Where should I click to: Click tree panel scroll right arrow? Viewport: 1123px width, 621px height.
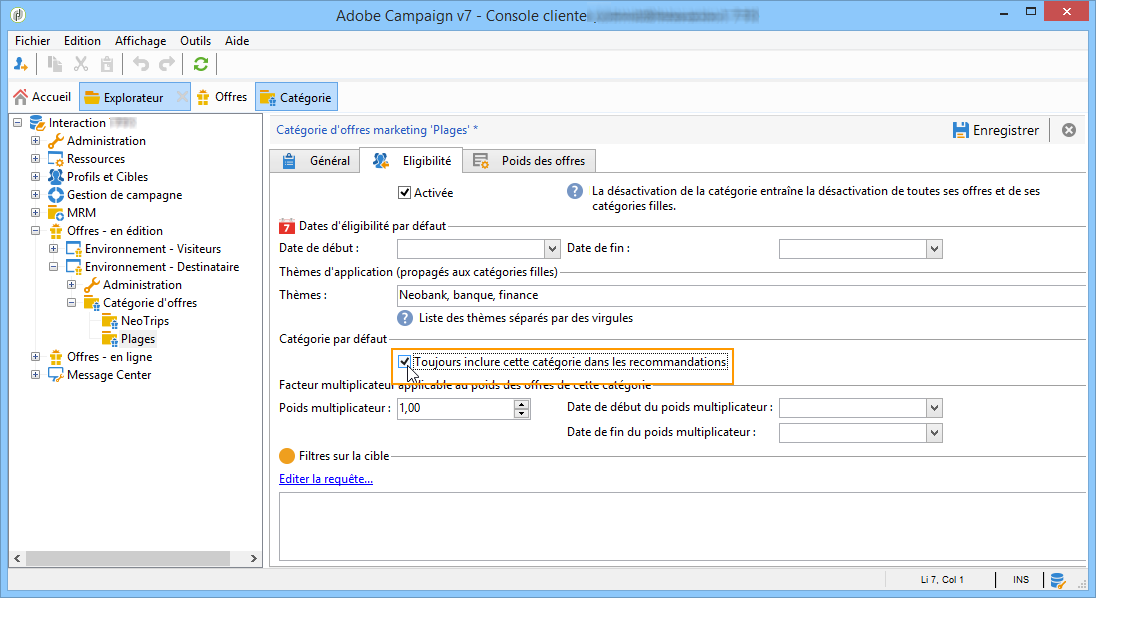[x=253, y=558]
